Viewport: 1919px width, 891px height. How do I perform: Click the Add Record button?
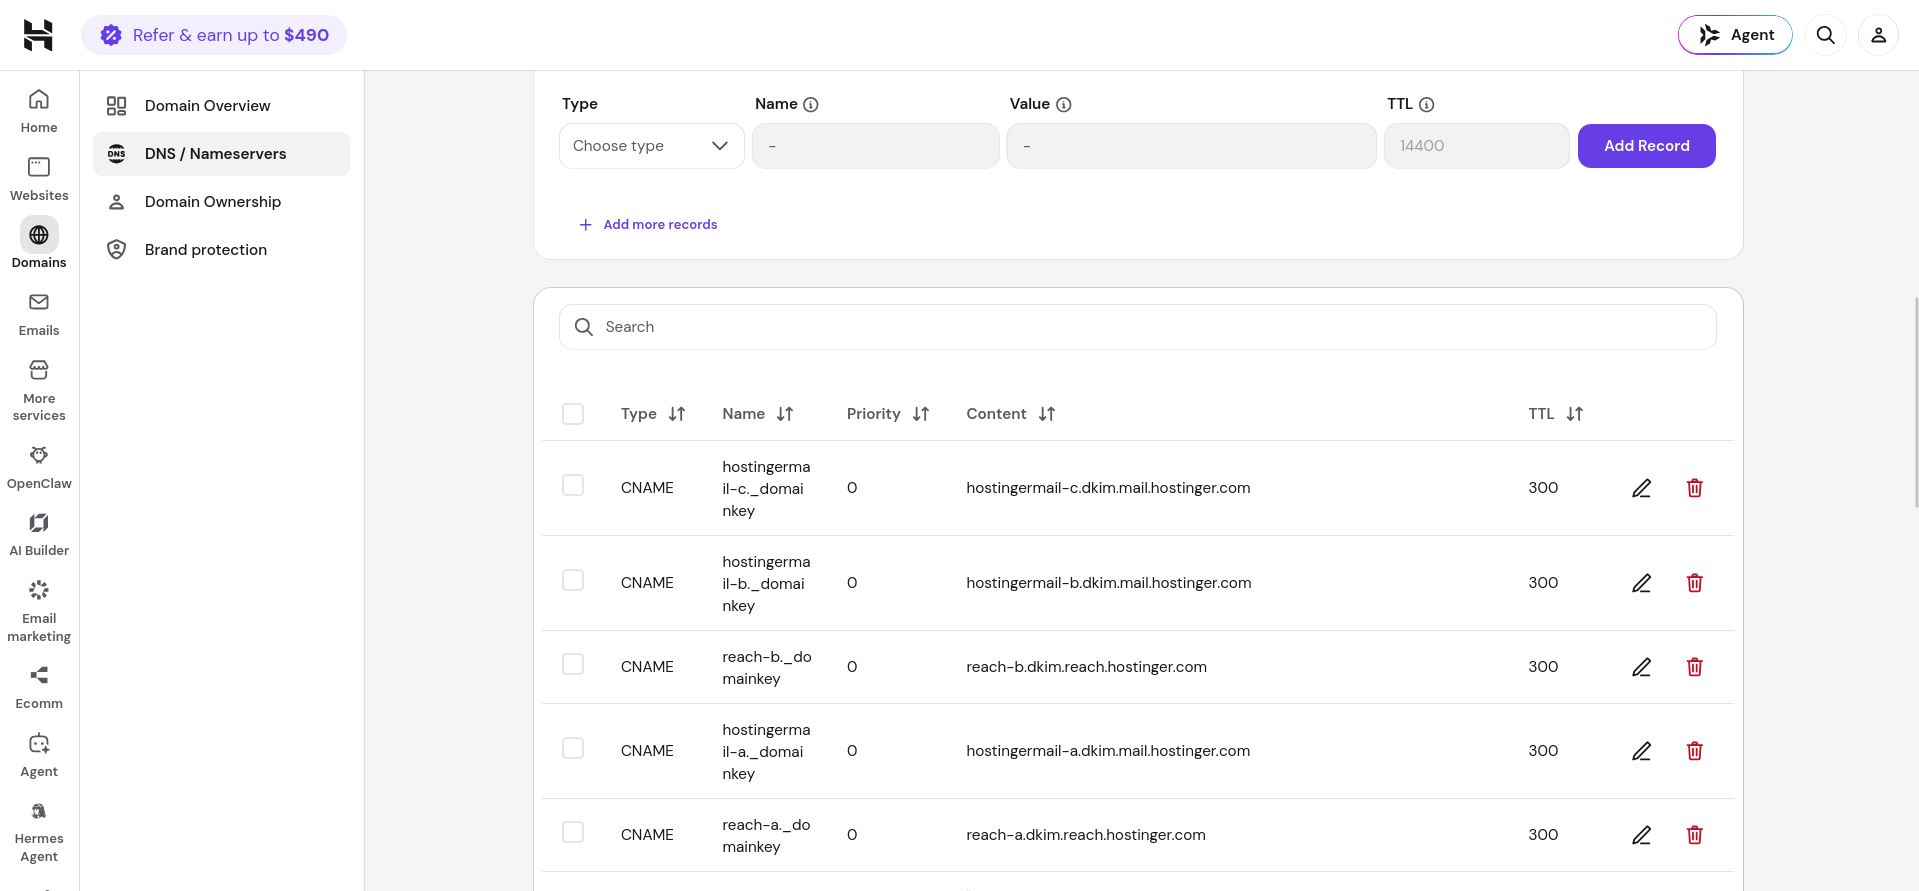click(x=1646, y=146)
